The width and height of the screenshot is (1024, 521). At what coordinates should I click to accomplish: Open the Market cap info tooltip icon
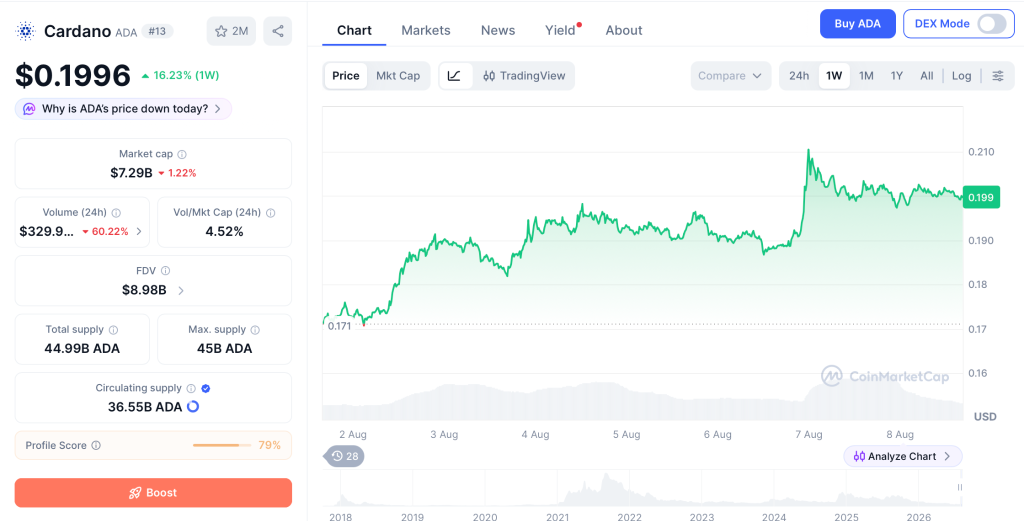pos(182,154)
